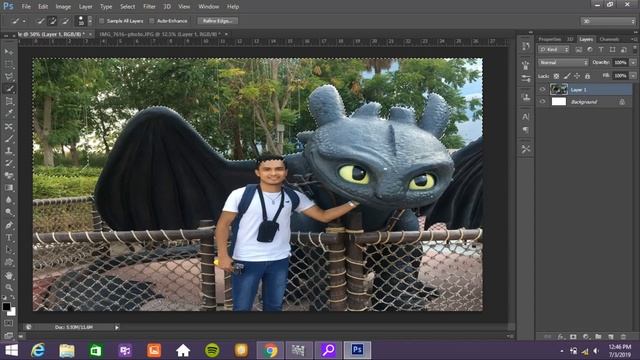This screenshot has width=640, height=360.
Task: Switch to IMG_7616 photo document tab
Action: [x=160, y=34]
